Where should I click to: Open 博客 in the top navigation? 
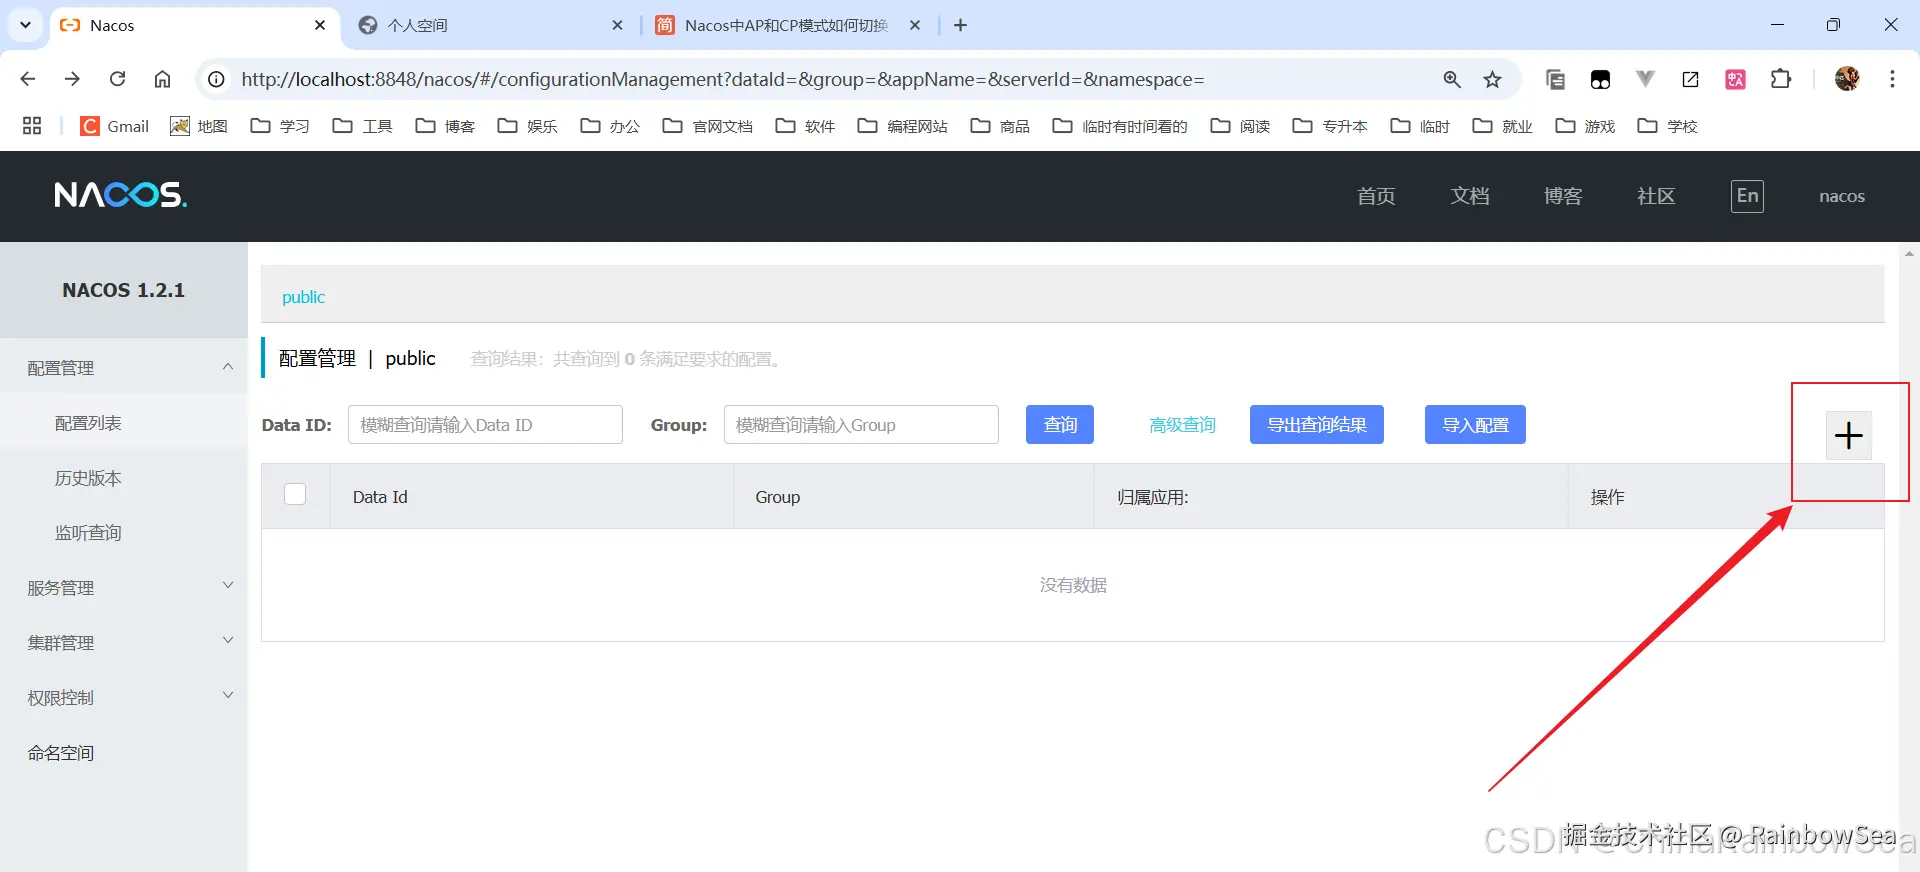(x=1563, y=196)
